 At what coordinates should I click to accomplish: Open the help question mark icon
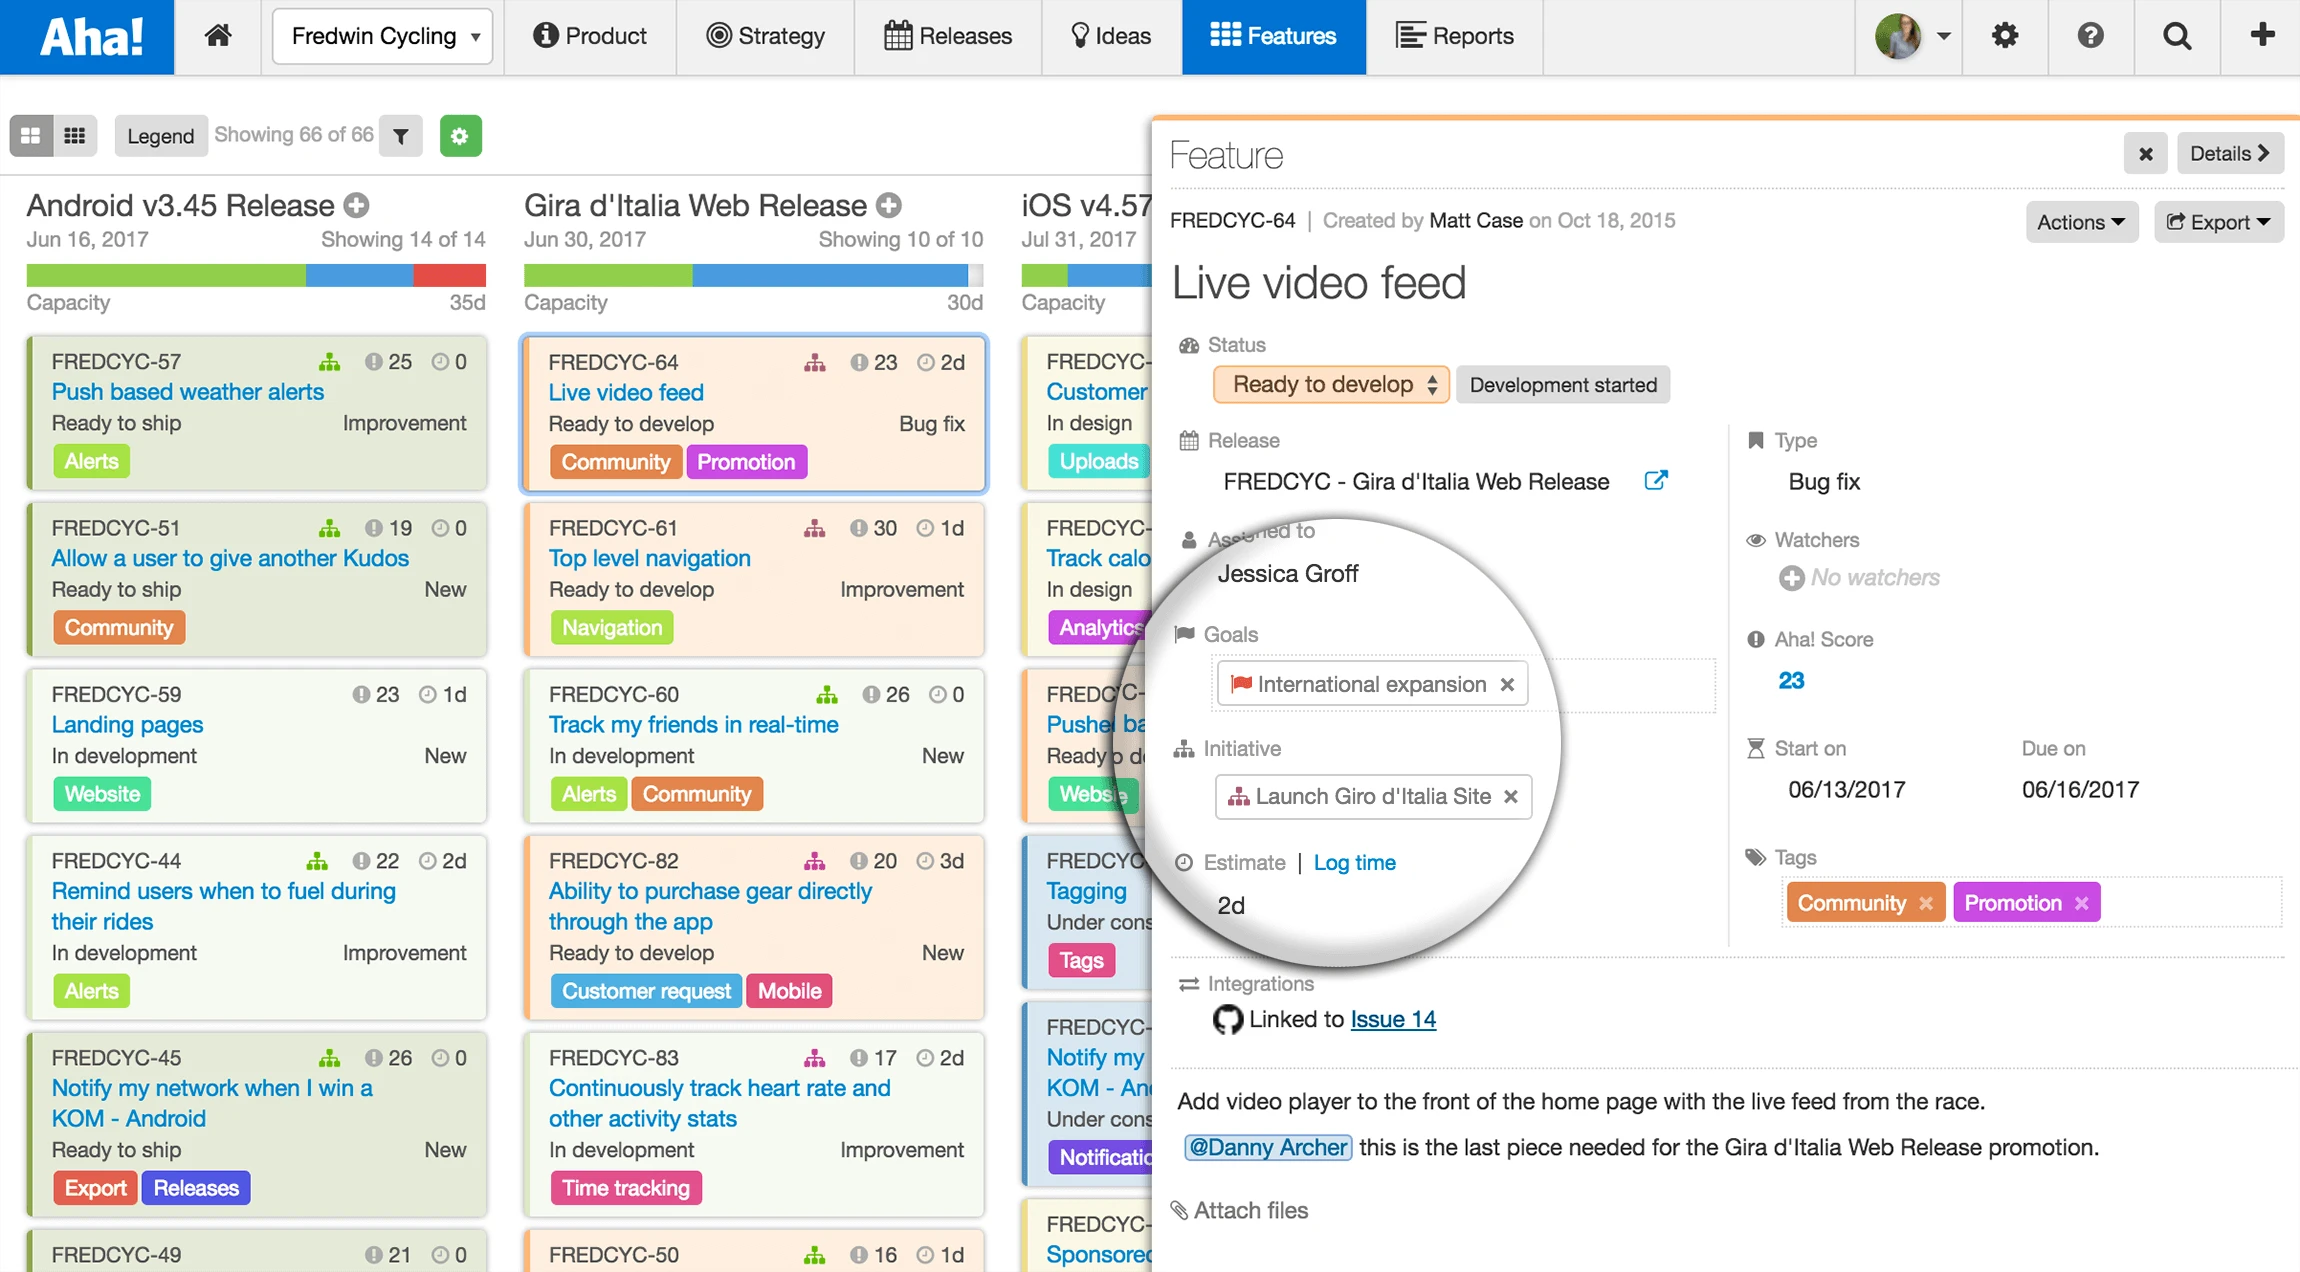pos(2090,36)
